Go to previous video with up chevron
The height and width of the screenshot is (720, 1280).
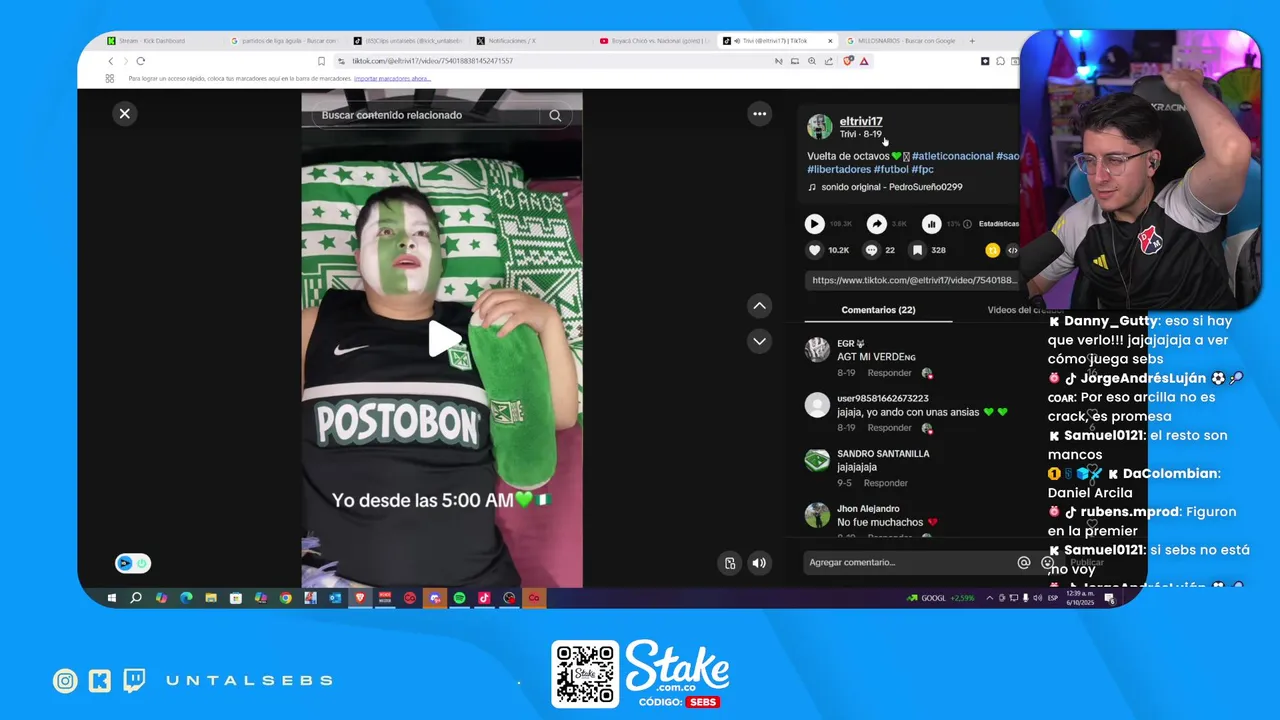pos(759,306)
